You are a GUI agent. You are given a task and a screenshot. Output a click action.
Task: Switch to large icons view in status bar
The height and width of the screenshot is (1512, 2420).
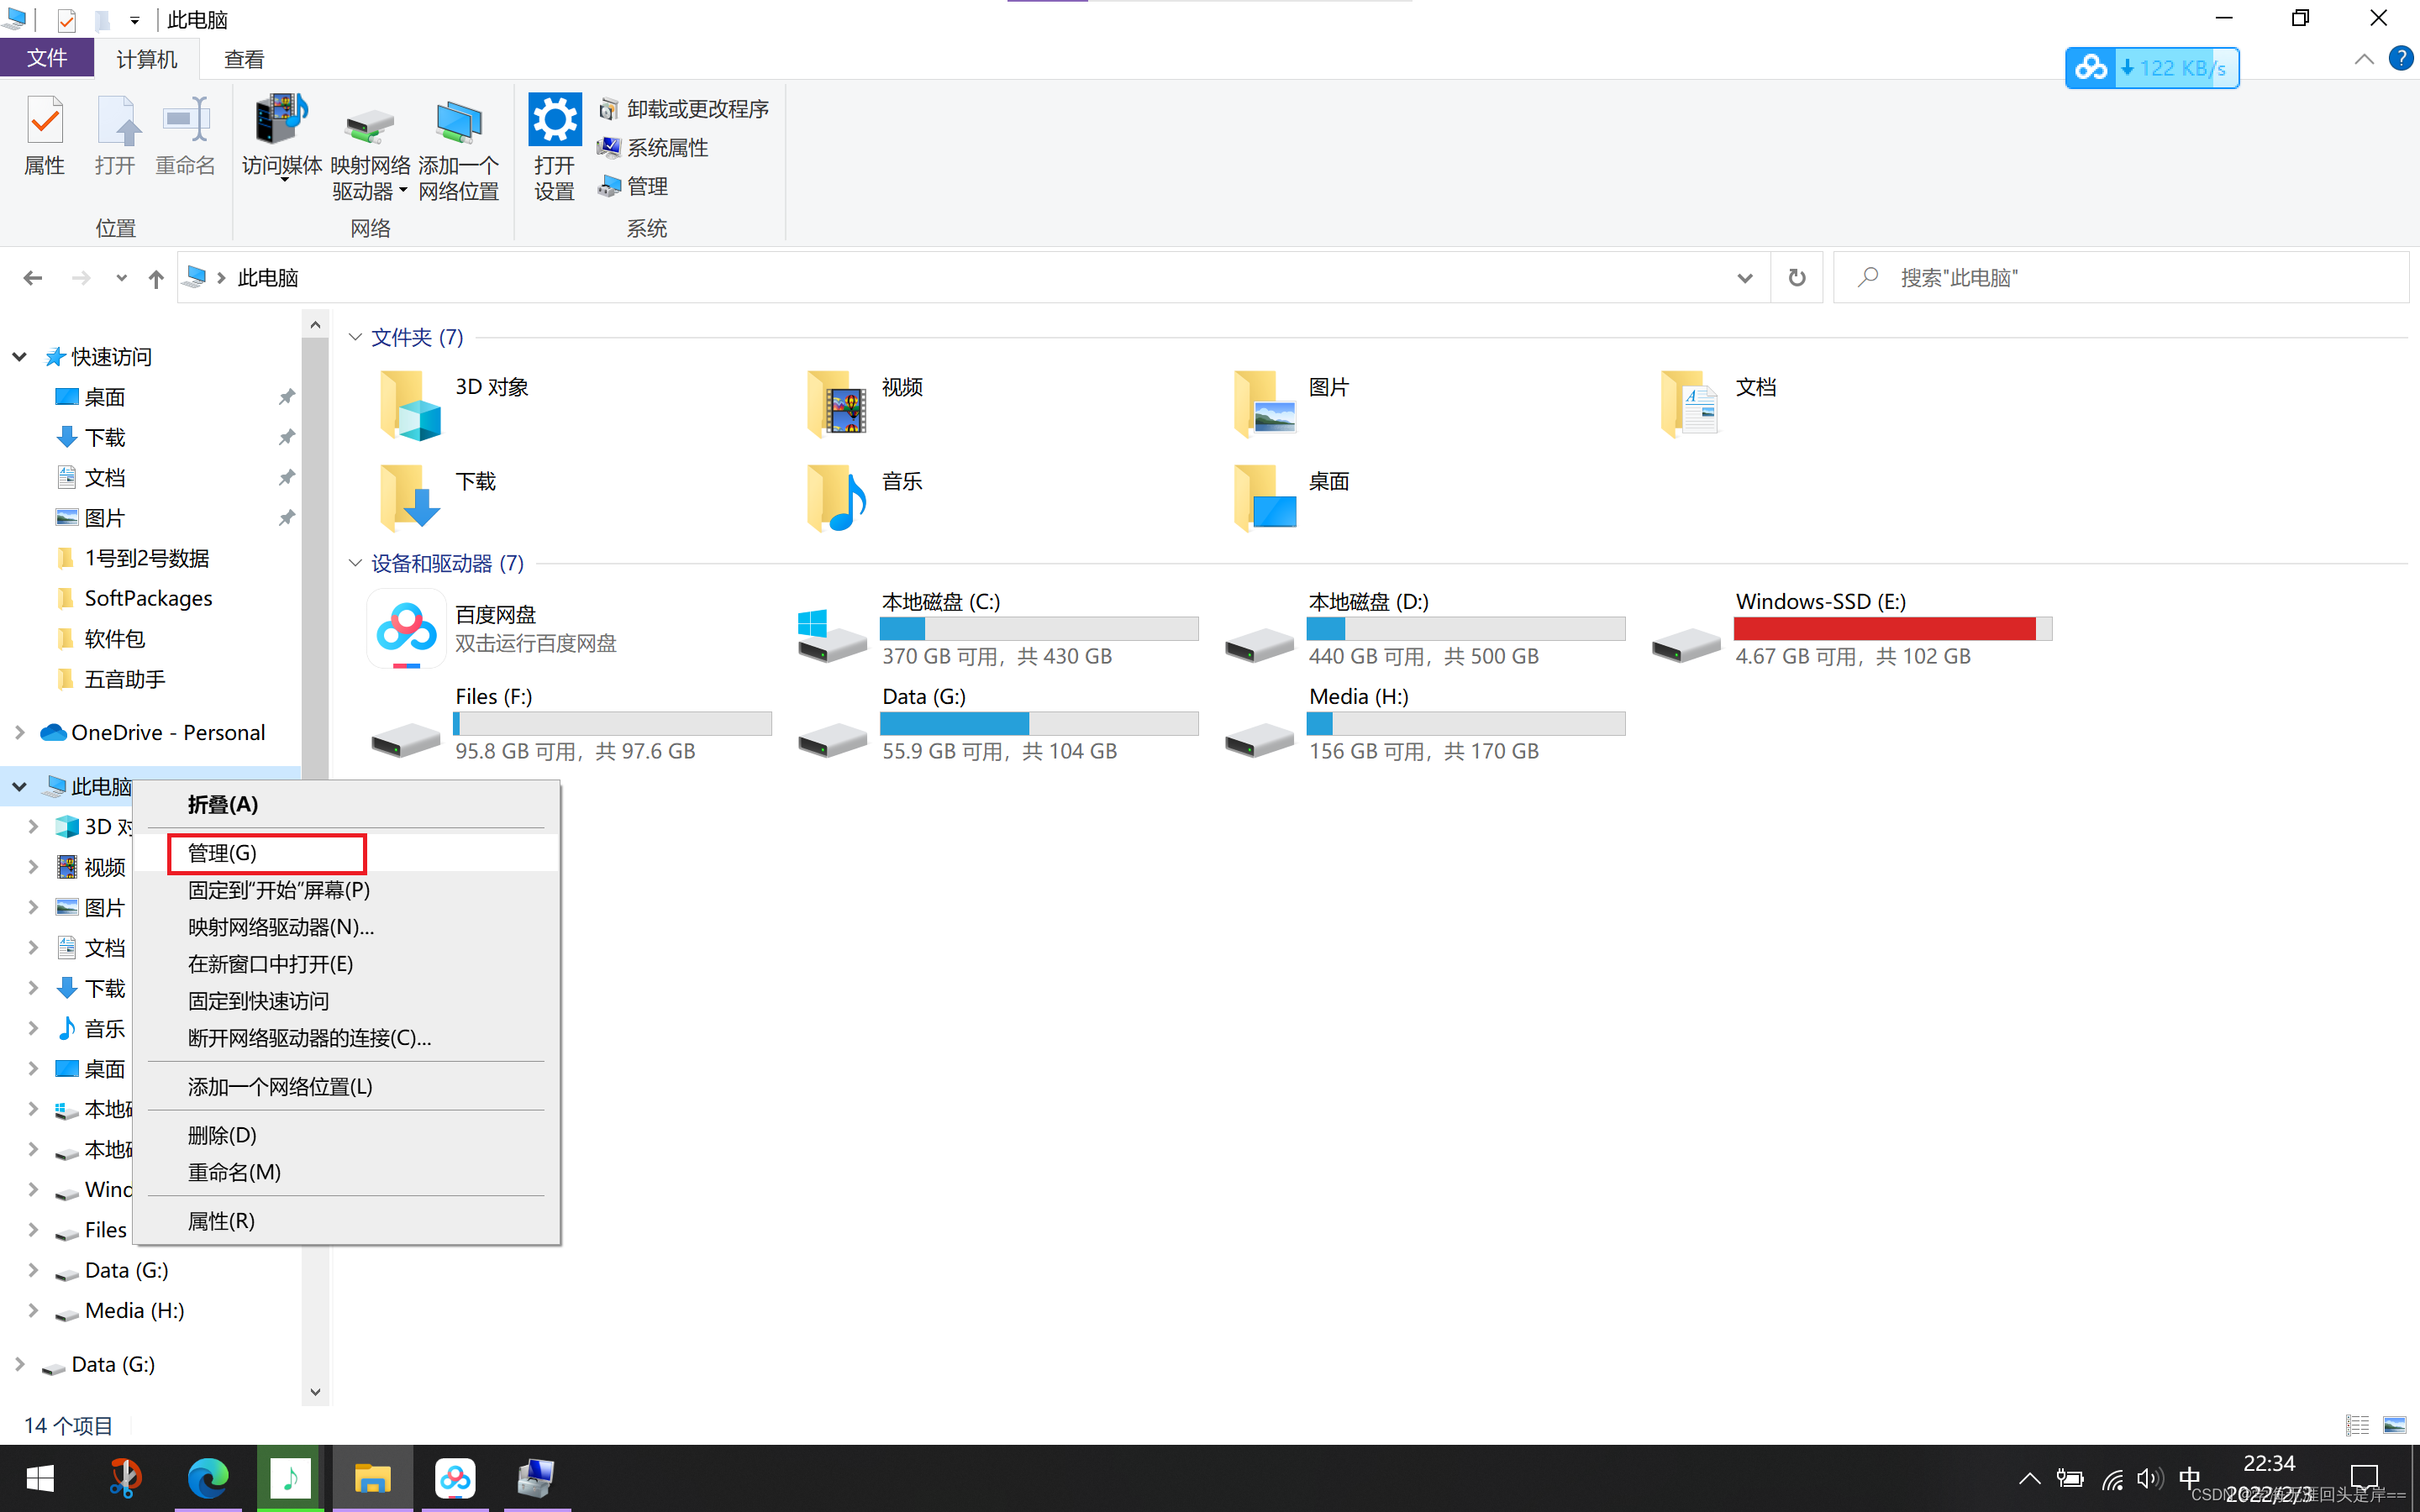(x=2394, y=1425)
